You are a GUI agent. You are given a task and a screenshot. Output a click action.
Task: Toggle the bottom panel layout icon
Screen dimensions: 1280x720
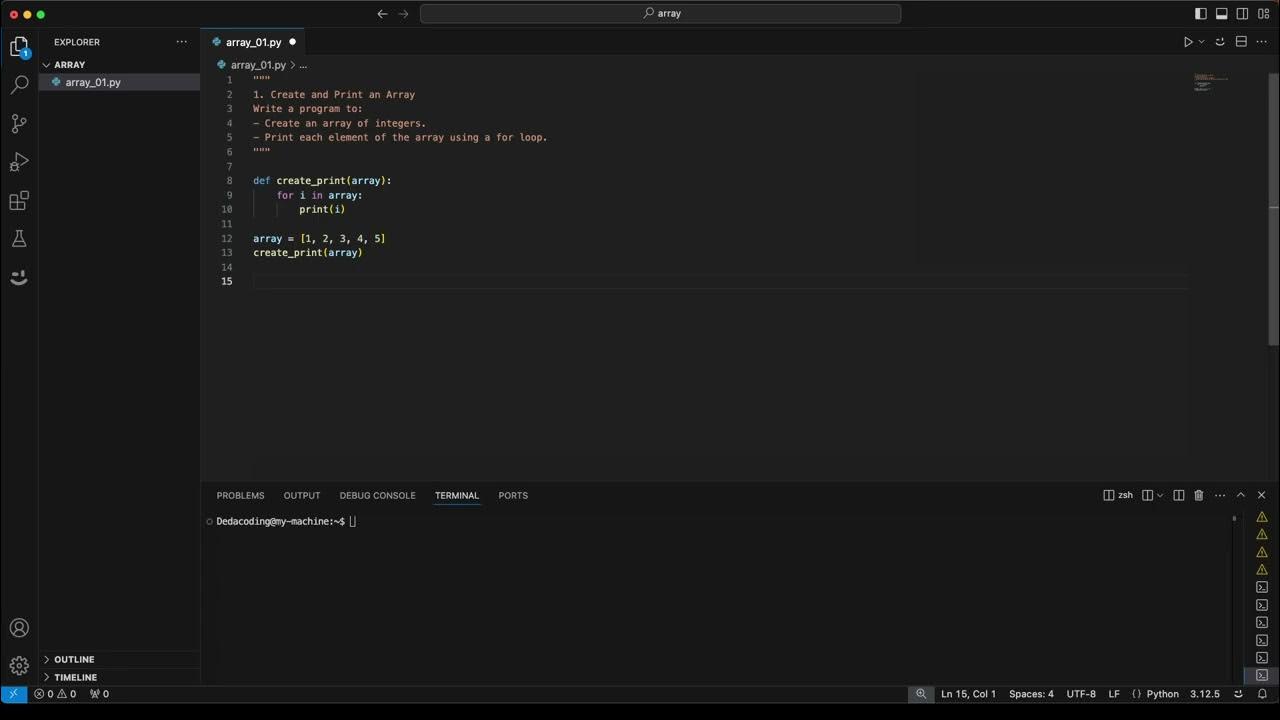coord(1222,14)
